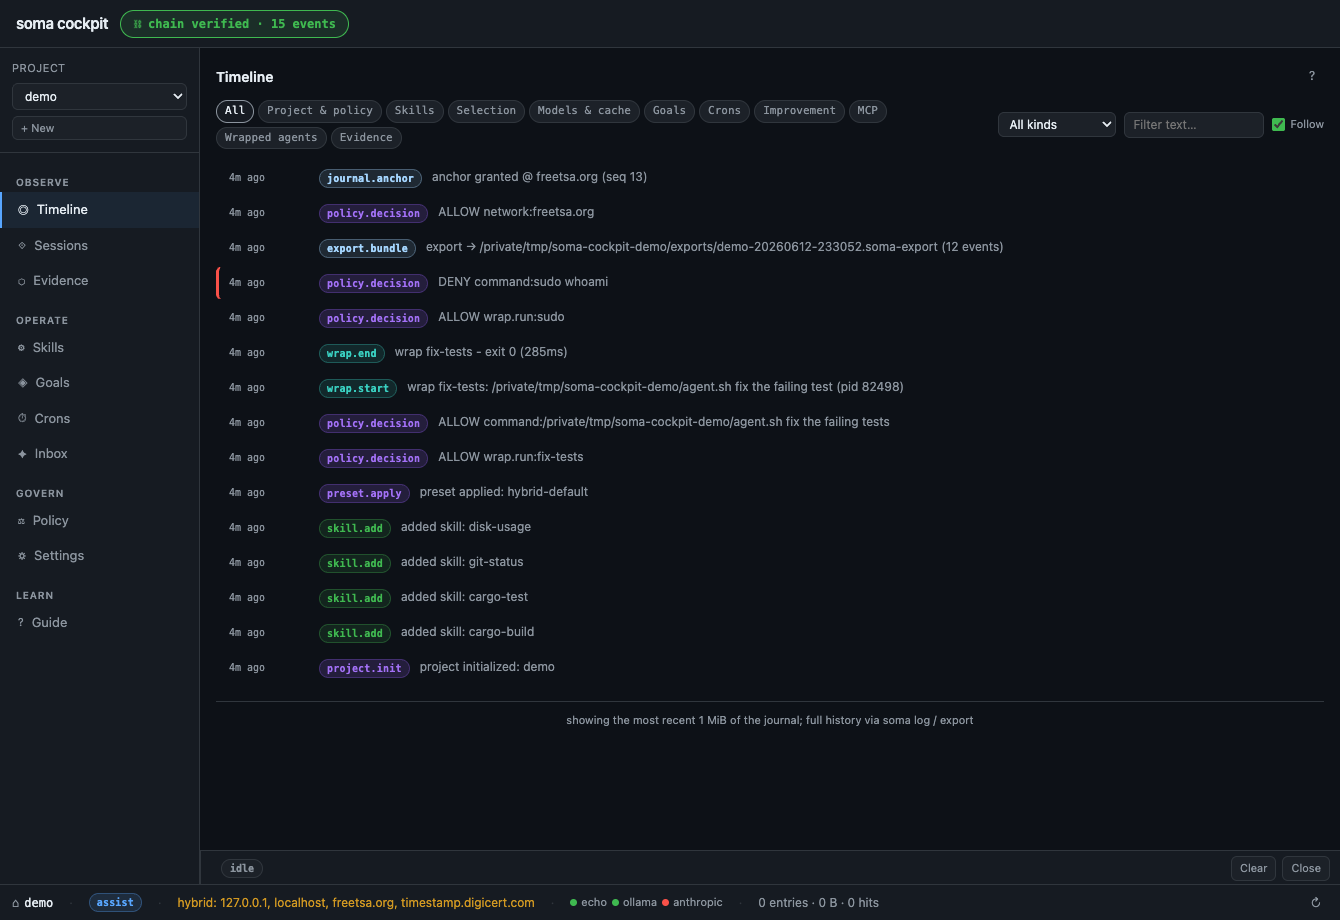
Task: Click the wrap.start event tag
Action: (357, 388)
